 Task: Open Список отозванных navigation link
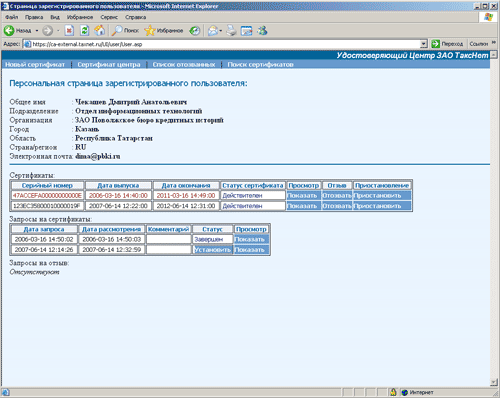click(184, 64)
